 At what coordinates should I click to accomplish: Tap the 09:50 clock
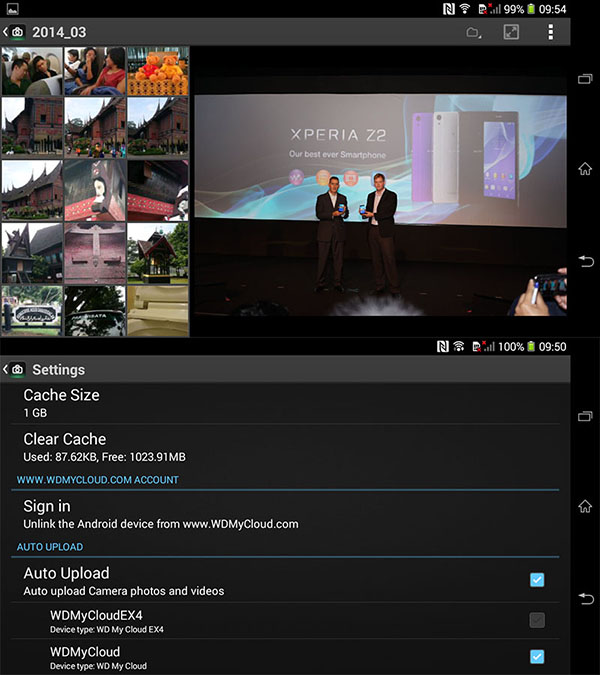(553, 347)
